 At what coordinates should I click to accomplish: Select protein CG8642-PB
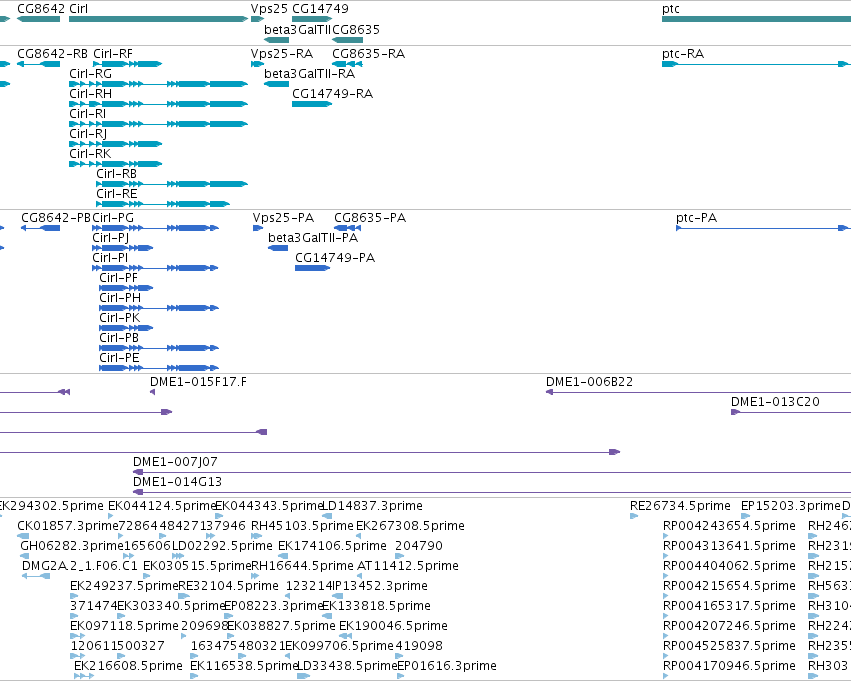56,218
